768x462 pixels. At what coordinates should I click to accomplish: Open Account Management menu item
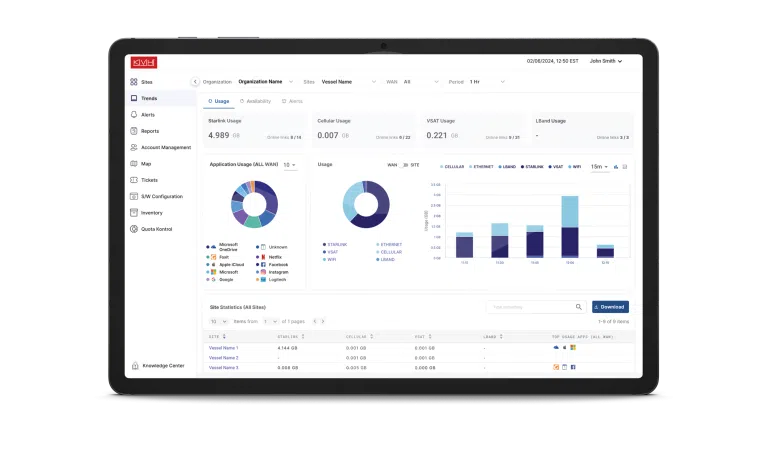click(161, 147)
